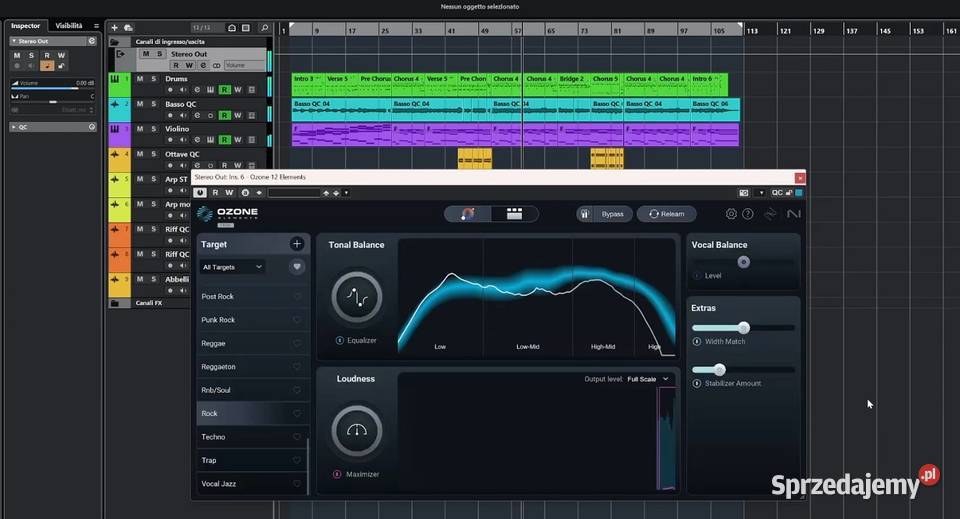Switch to the Ozone assistant view icon
960x519 pixels.
click(468, 214)
